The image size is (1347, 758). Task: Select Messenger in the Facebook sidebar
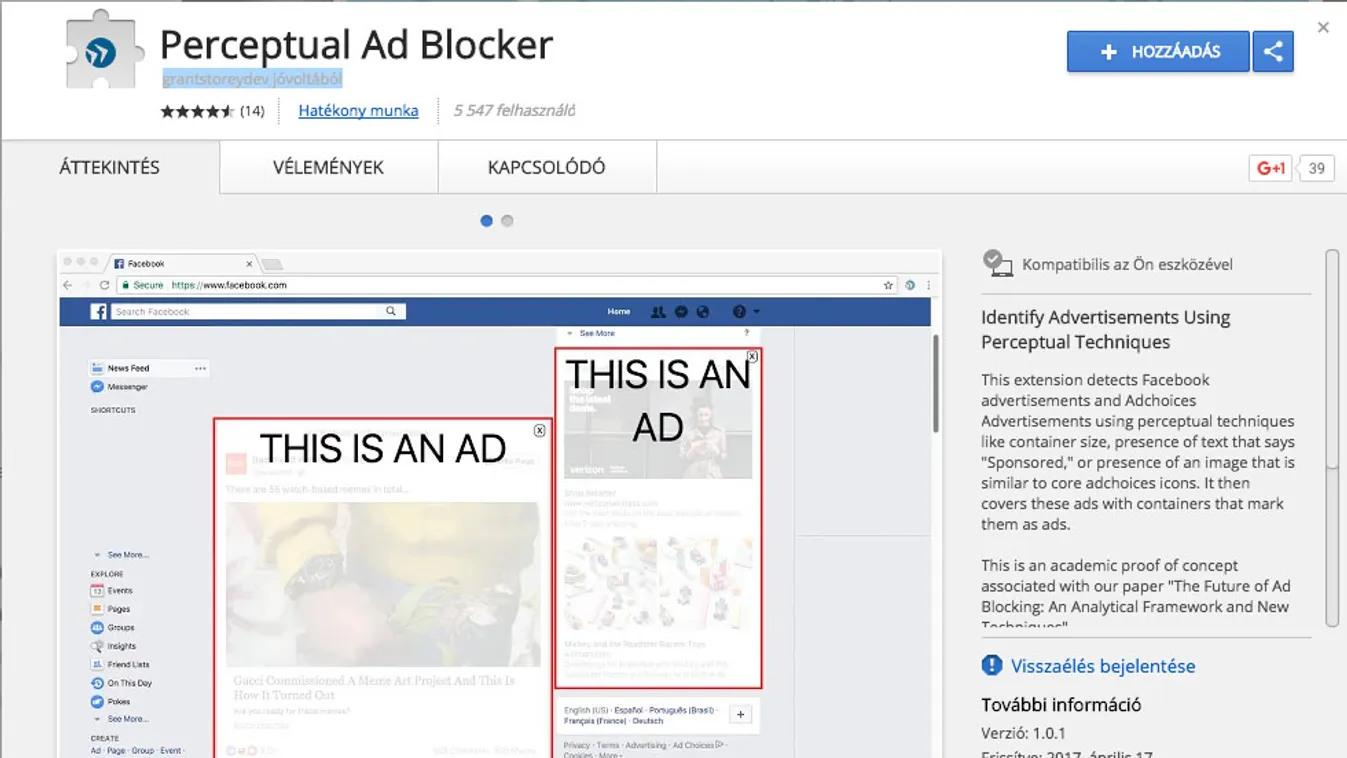(x=120, y=387)
